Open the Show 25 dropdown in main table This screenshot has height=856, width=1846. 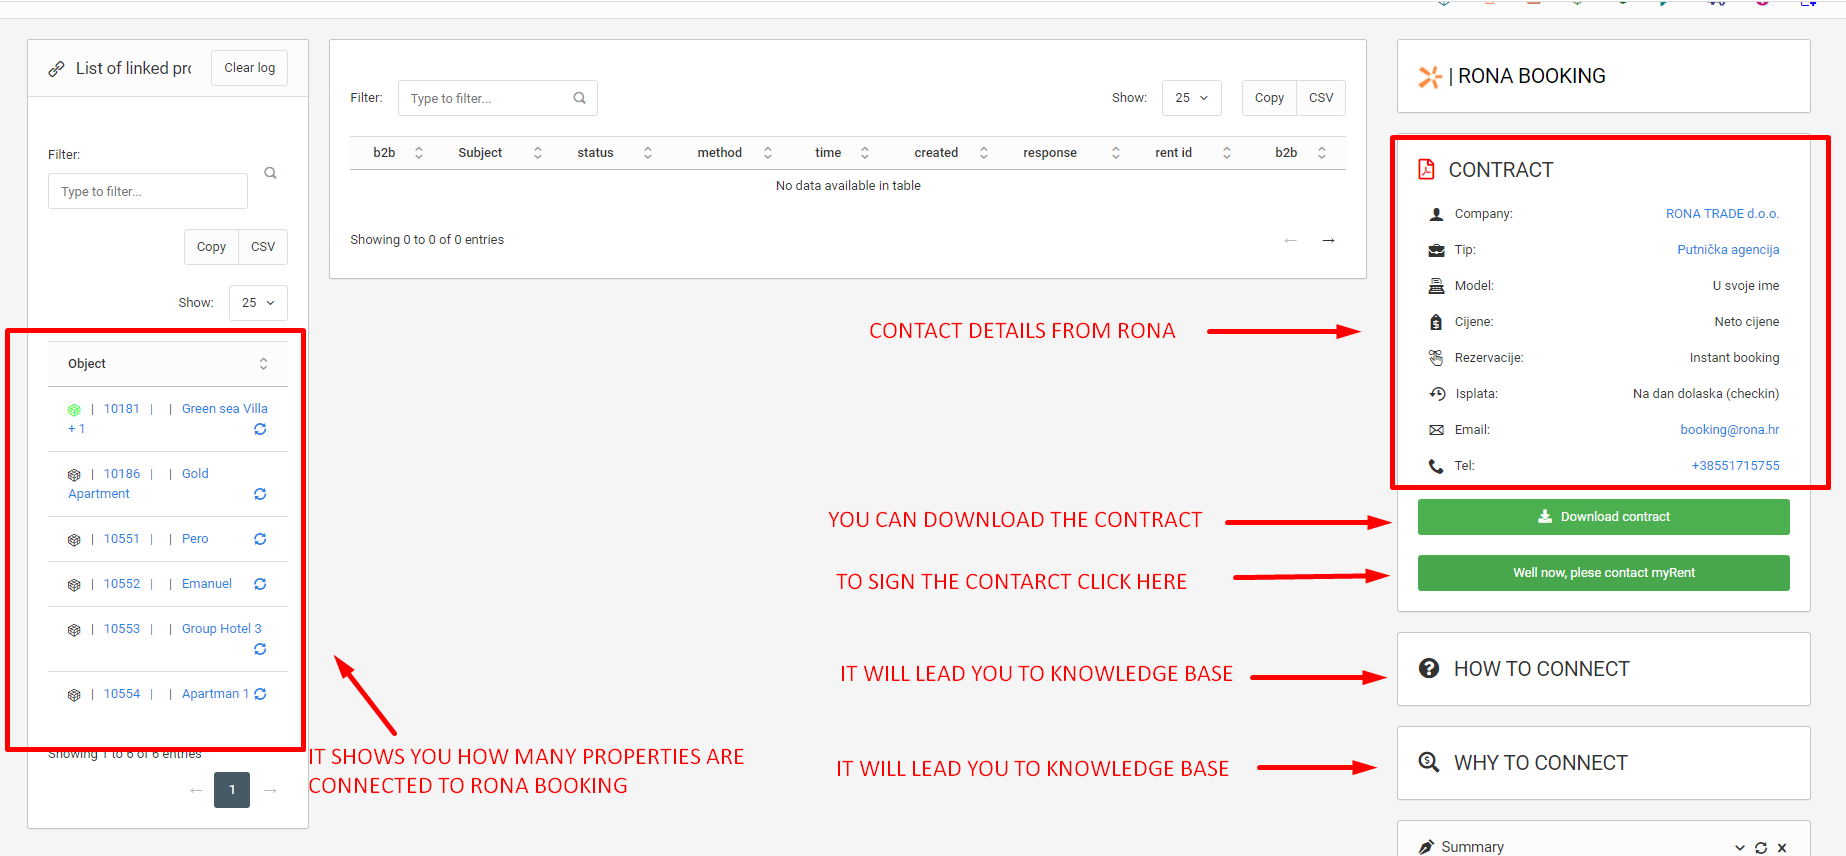tap(1192, 98)
